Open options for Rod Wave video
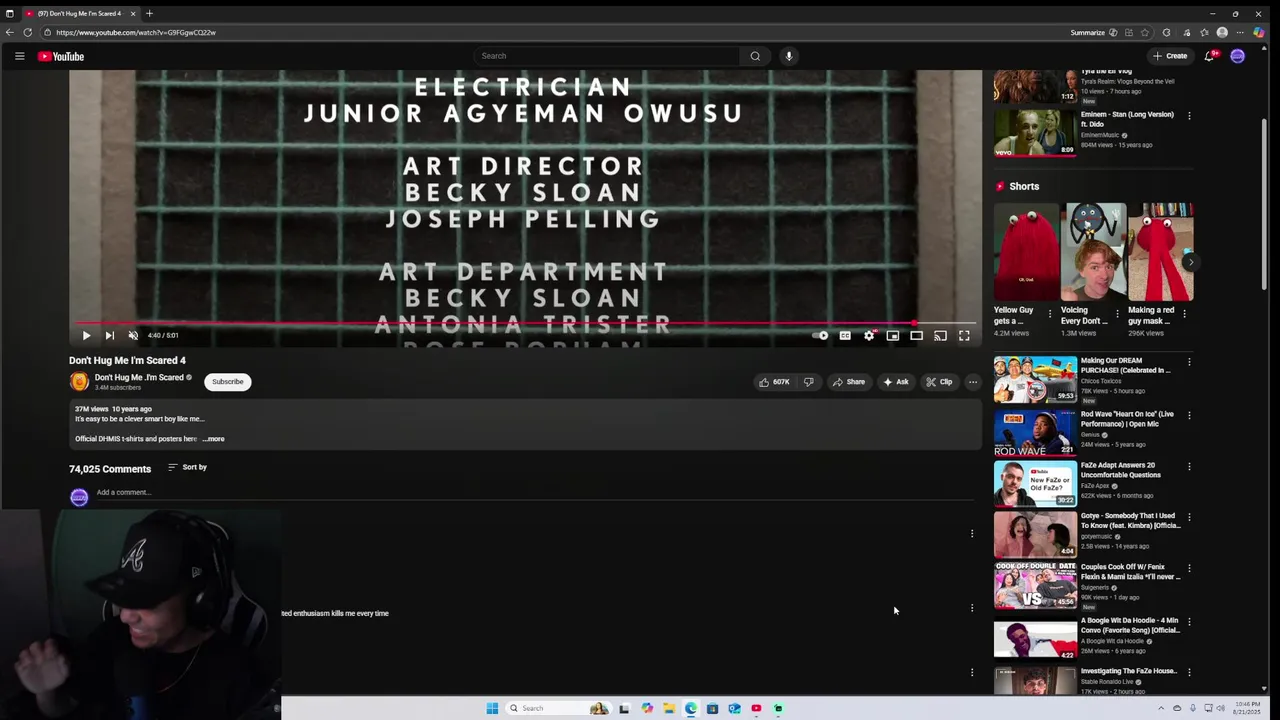This screenshot has height=720, width=1280. [x=1189, y=415]
